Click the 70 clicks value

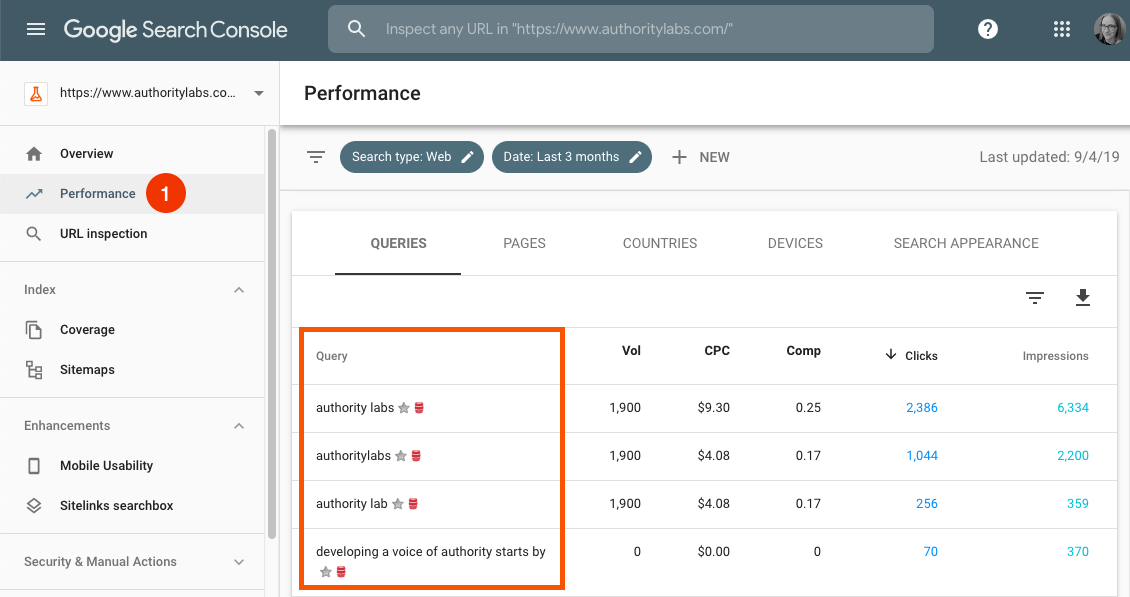(930, 552)
